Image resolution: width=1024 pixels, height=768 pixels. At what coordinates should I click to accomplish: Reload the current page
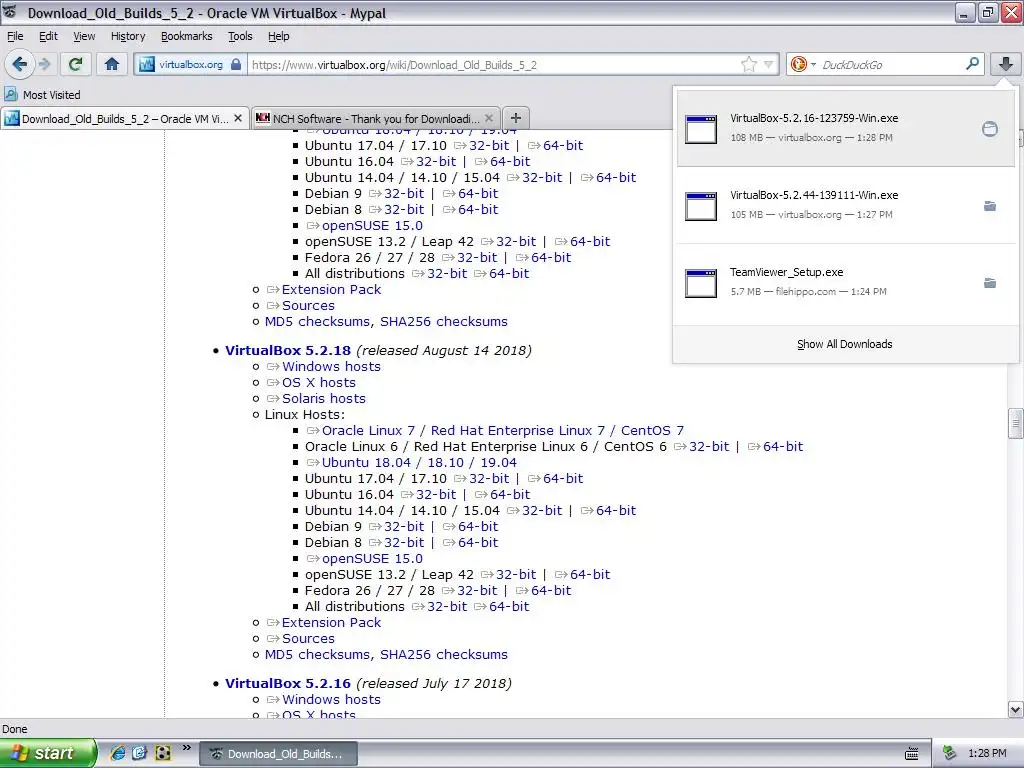pos(76,64)
